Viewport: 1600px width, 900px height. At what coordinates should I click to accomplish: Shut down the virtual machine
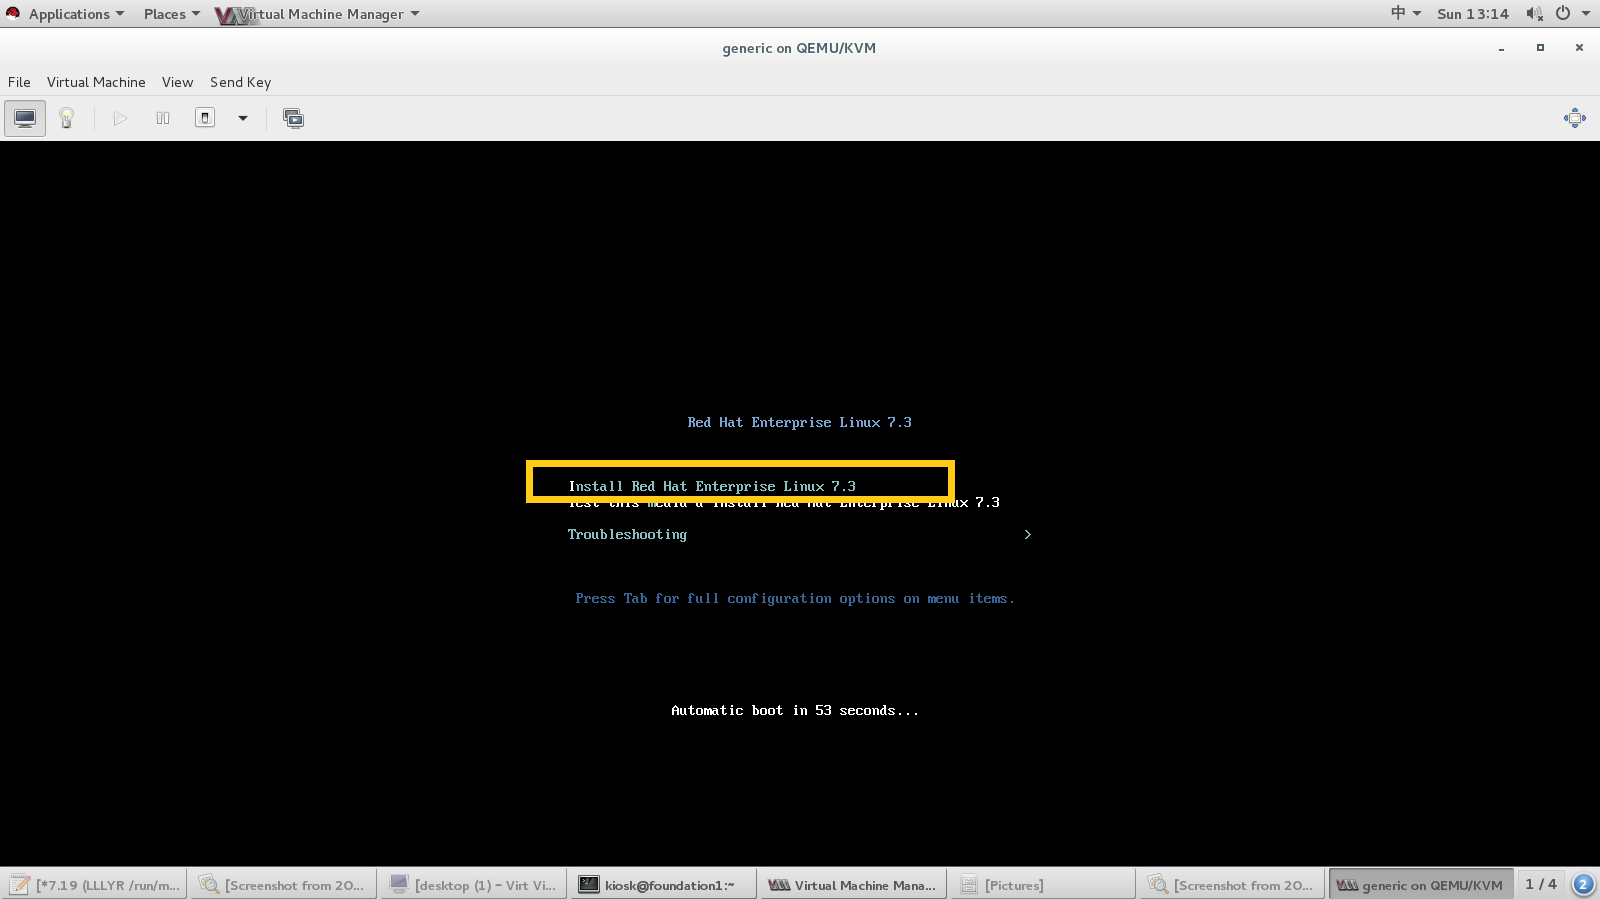tap(205, 118)
